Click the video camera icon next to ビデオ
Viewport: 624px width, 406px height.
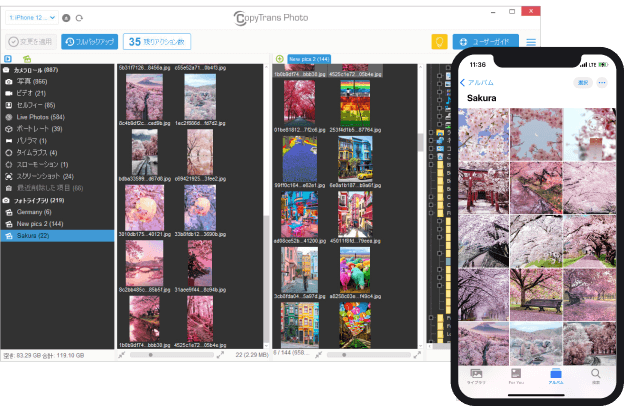pos(8,93)
